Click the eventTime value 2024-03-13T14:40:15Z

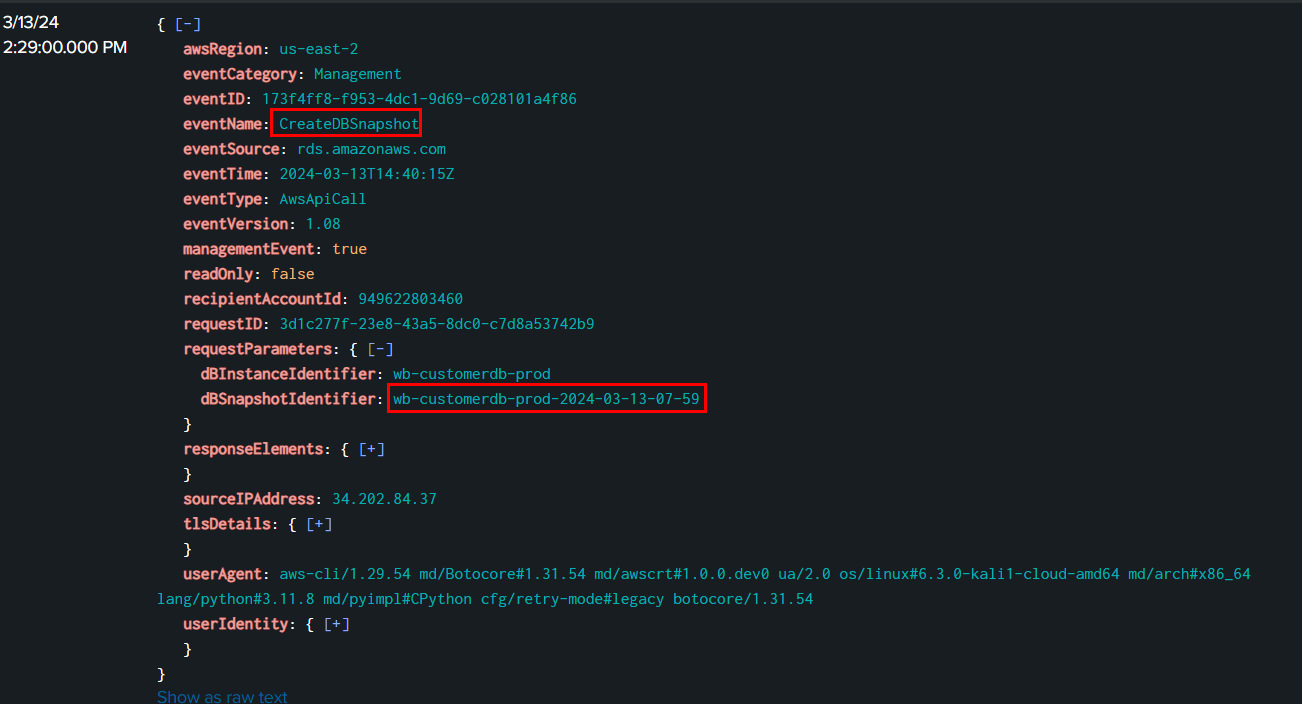click(x=367, y=174)
